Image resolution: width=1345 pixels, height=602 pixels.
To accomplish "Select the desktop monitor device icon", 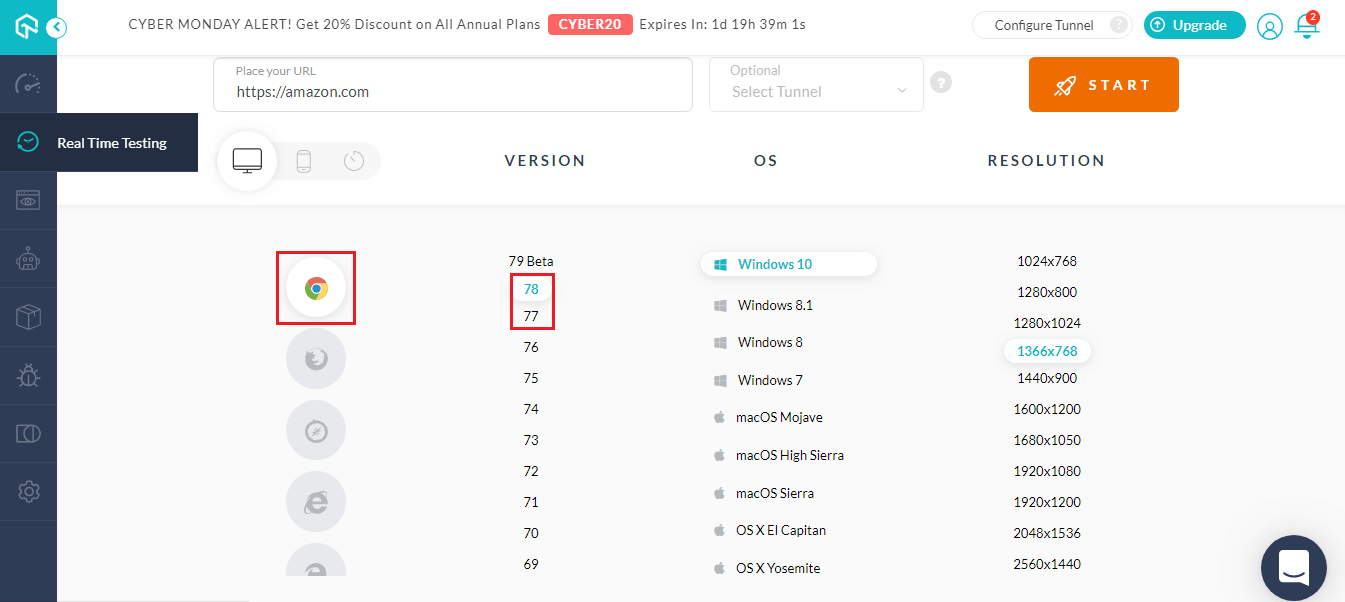I will point(247,161).
